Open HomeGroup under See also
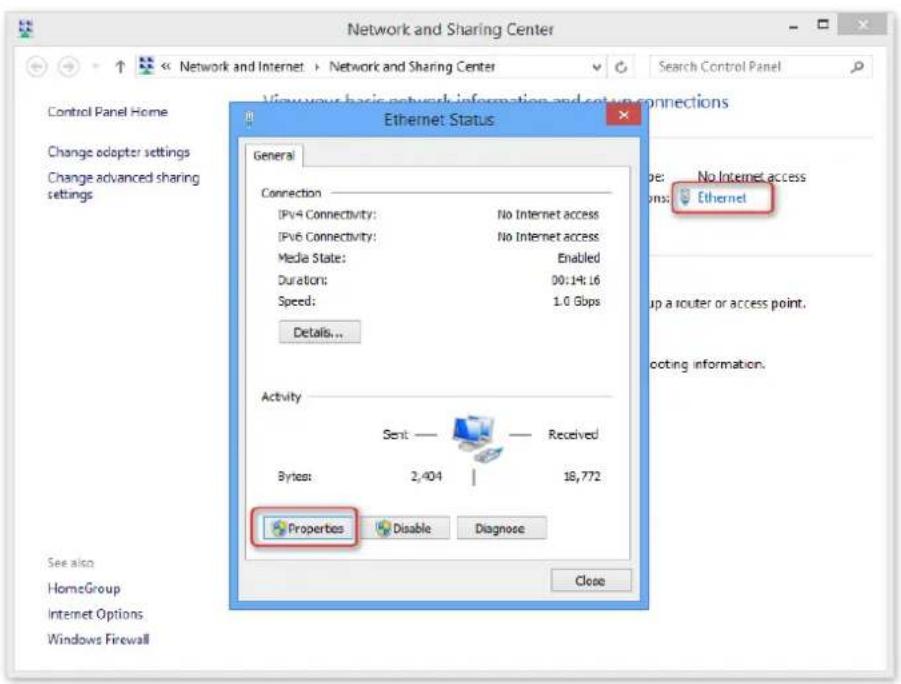 click(84, 588)
